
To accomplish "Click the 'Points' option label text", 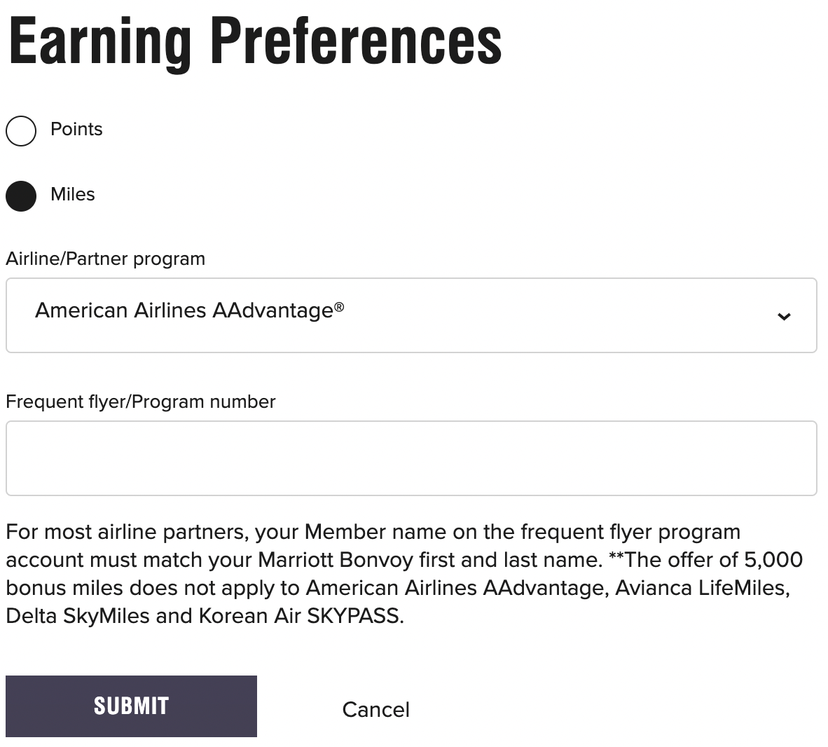I will point(76,129).
